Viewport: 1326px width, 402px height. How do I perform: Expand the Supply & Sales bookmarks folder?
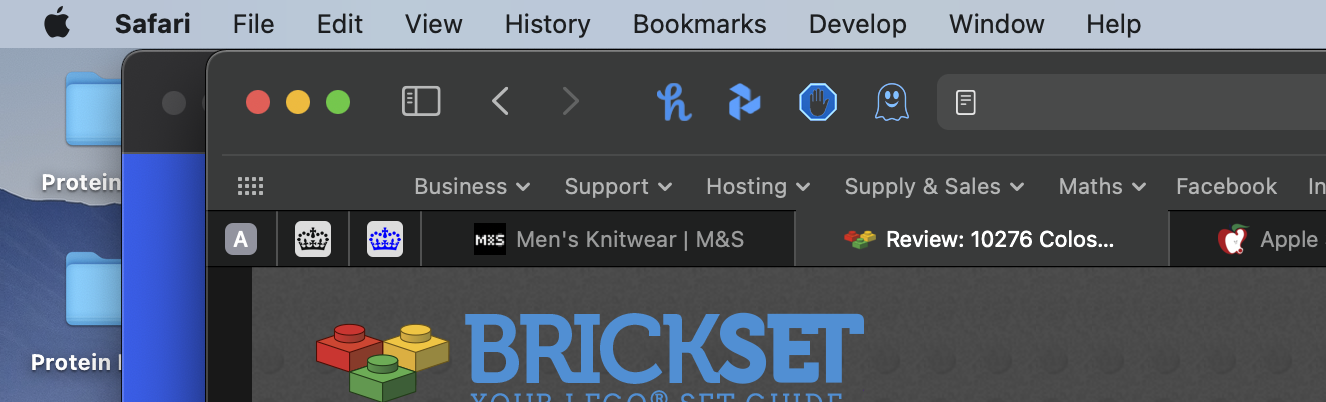coord(934,186)
